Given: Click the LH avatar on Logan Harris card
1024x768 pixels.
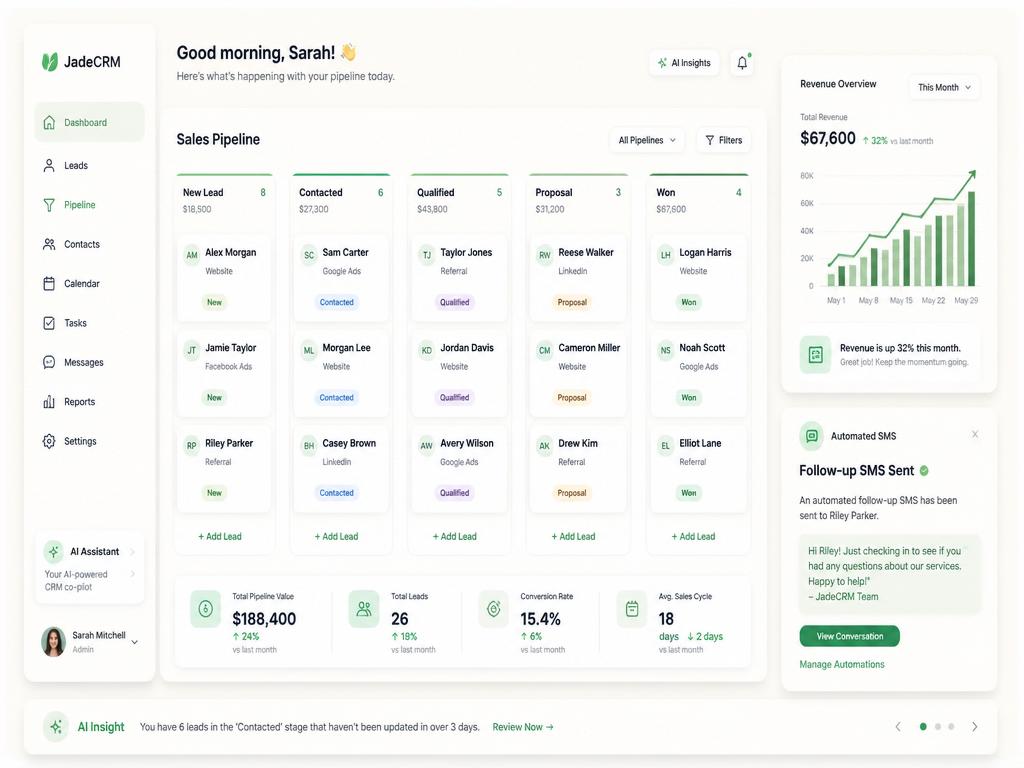Looking at the screenshot, I should pos(665,255).
